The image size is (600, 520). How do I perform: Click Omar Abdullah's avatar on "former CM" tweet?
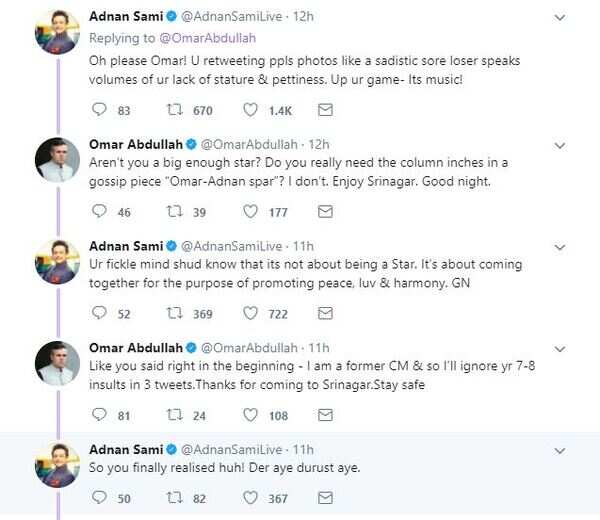click(57, 364)
